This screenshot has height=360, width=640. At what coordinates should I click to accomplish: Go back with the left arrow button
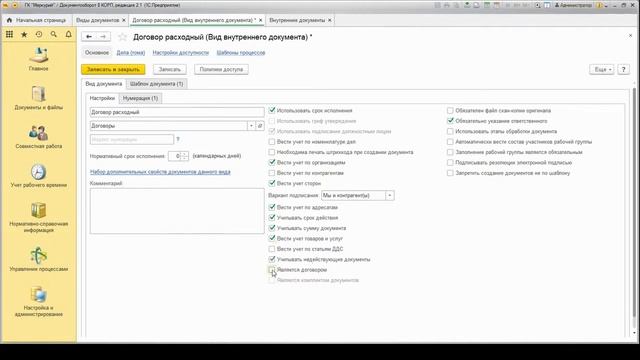89,37
